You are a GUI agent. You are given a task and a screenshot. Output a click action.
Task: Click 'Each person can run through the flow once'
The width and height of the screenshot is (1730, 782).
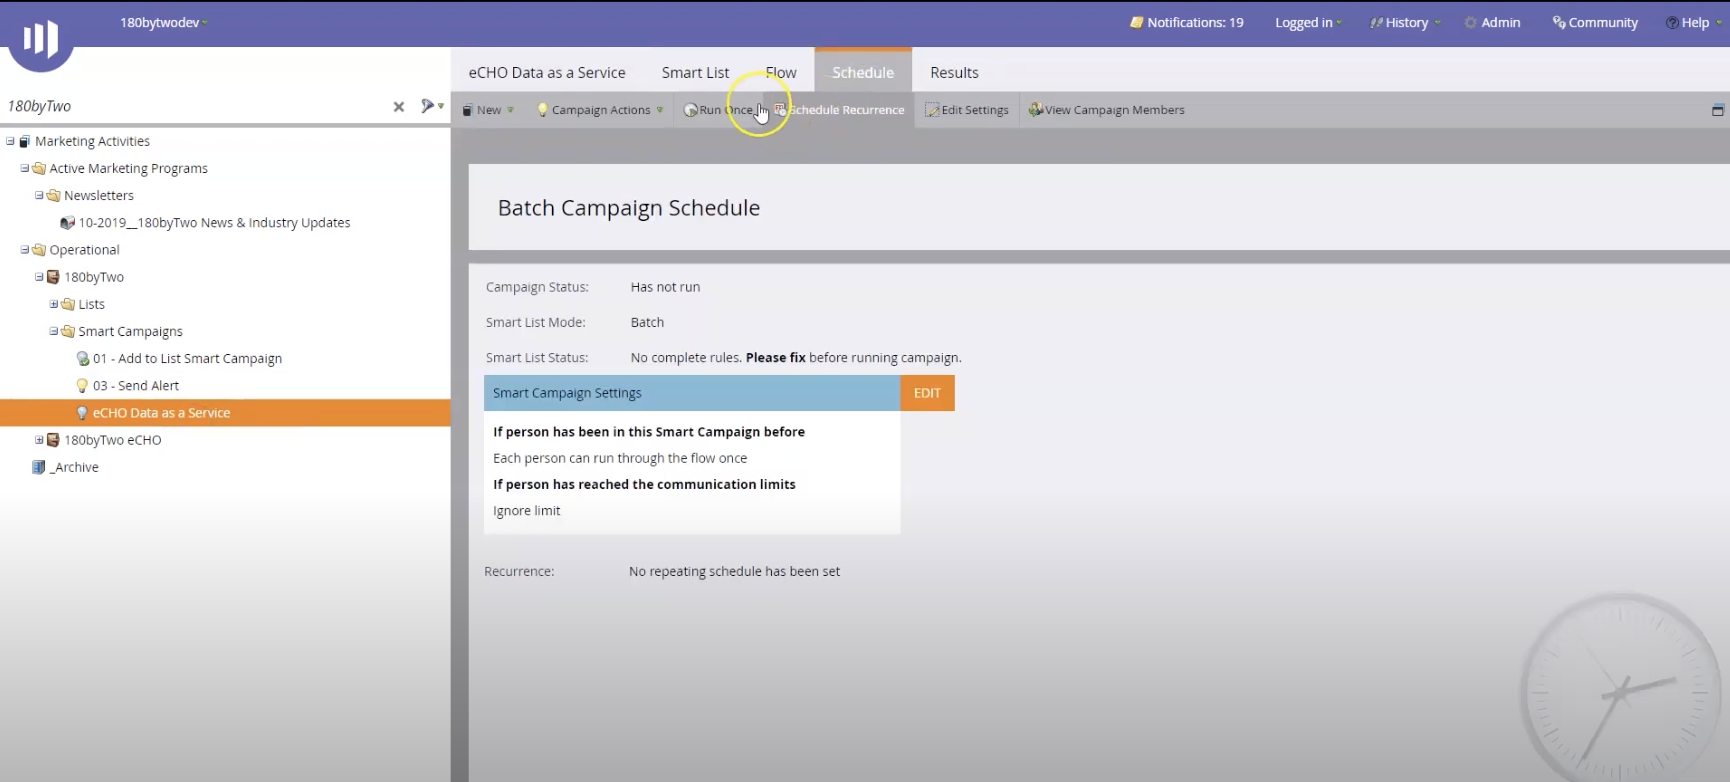click(620, 458)
